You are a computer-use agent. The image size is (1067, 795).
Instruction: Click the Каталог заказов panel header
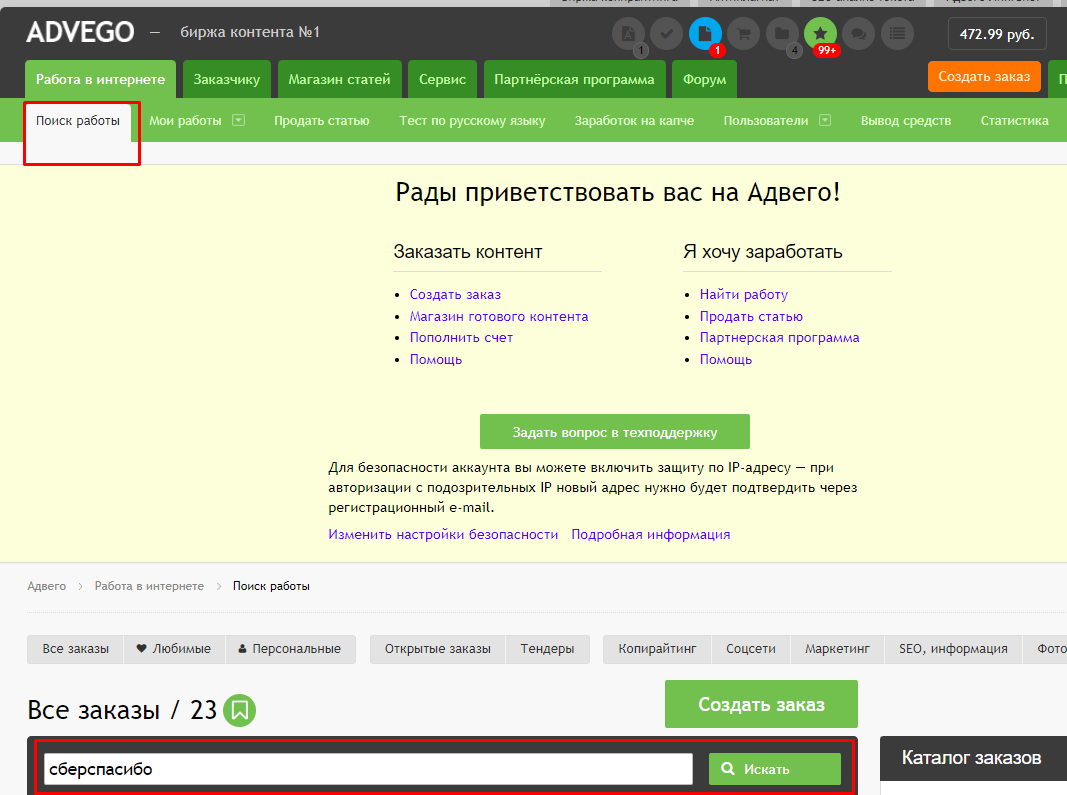coord(973,758)
